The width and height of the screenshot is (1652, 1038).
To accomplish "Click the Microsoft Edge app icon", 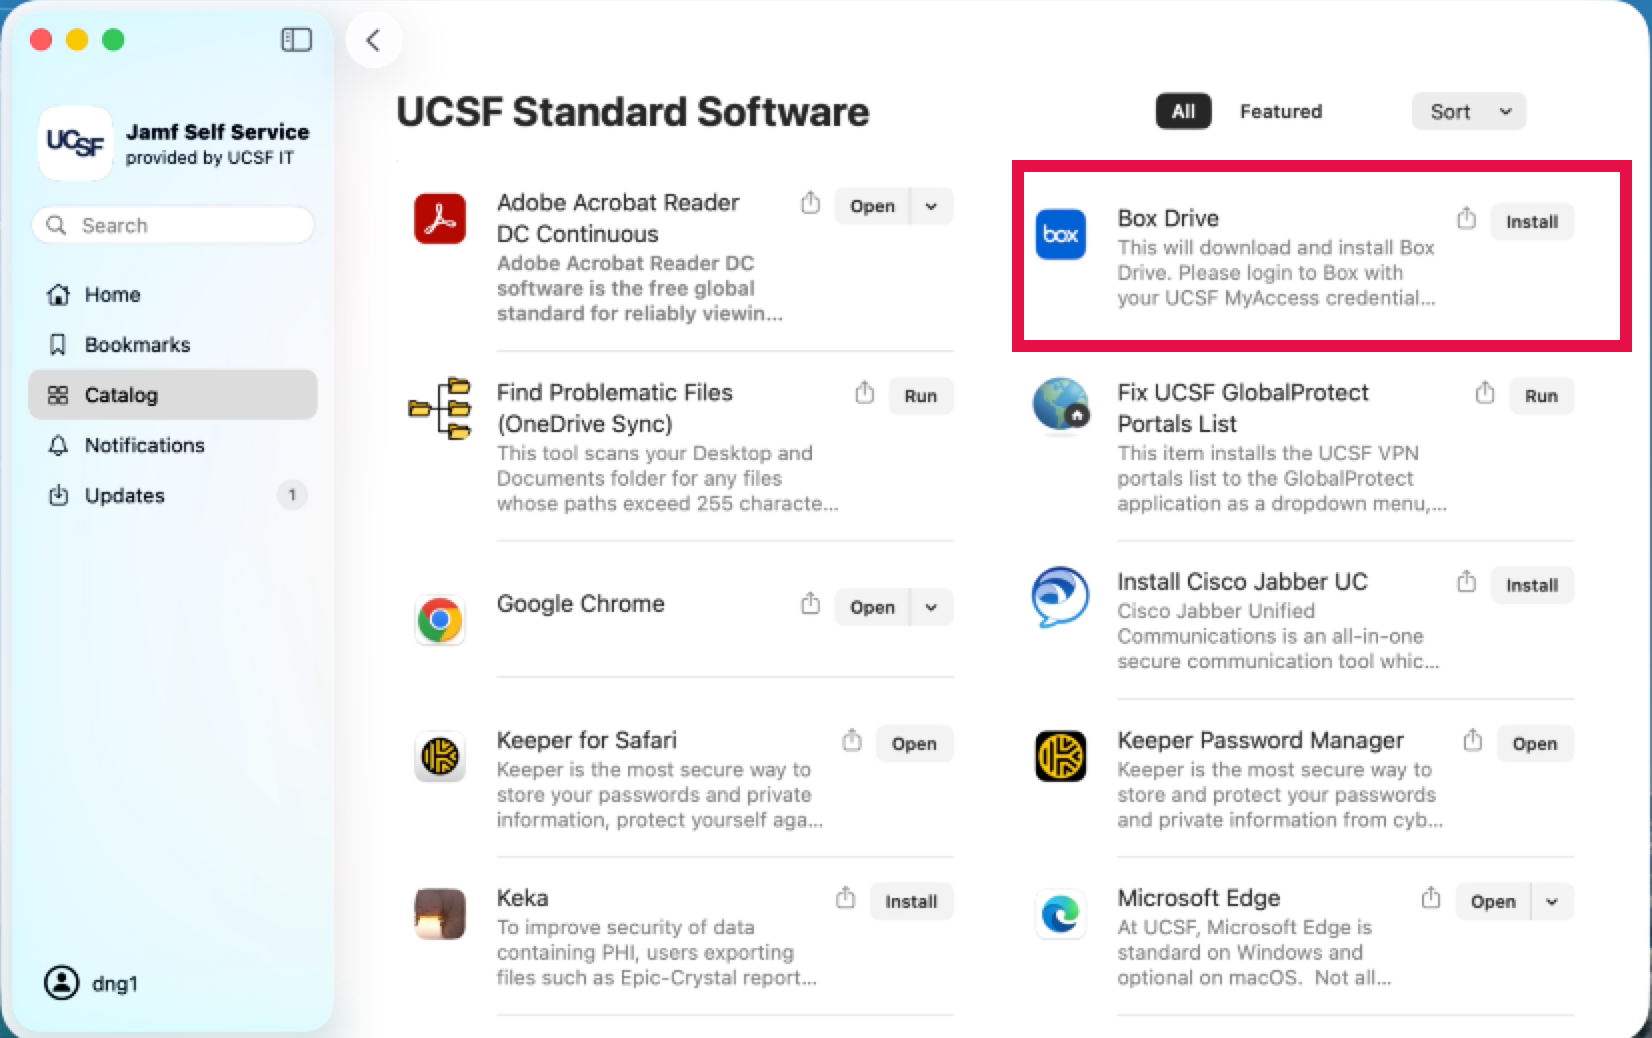I will 1060,914.
